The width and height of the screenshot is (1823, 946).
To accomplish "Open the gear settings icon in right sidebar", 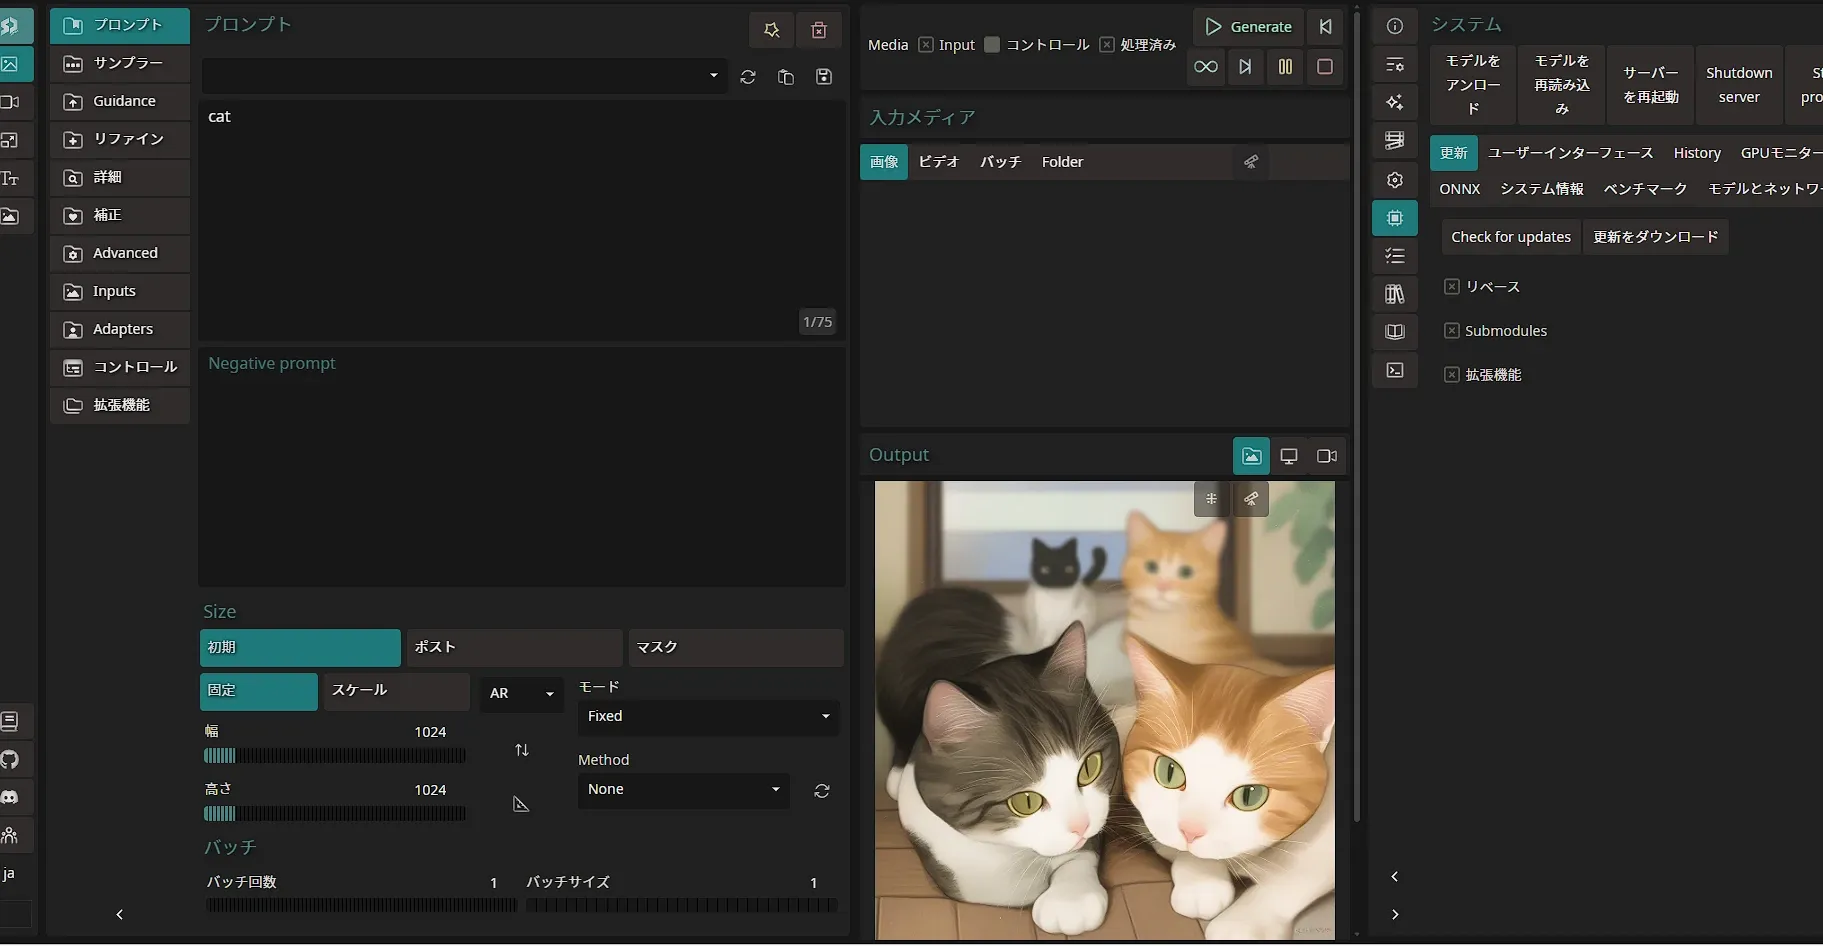I will point(1395,180).
